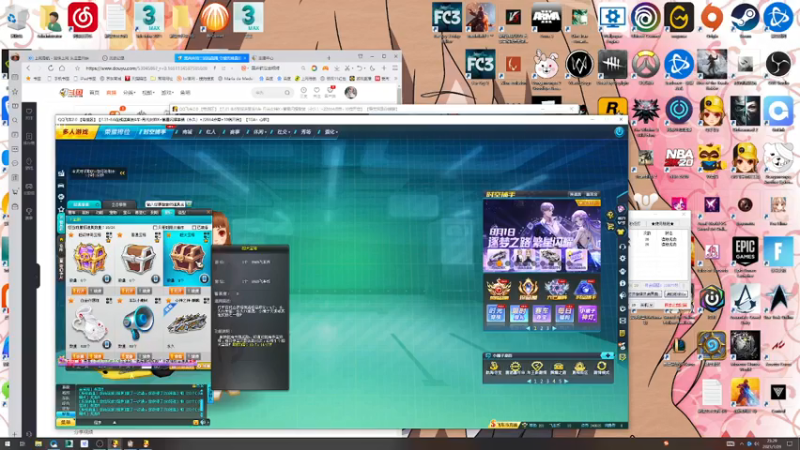
Task: Open the Rockstar Games launcher desktop icon
Action: pos(612,107)
